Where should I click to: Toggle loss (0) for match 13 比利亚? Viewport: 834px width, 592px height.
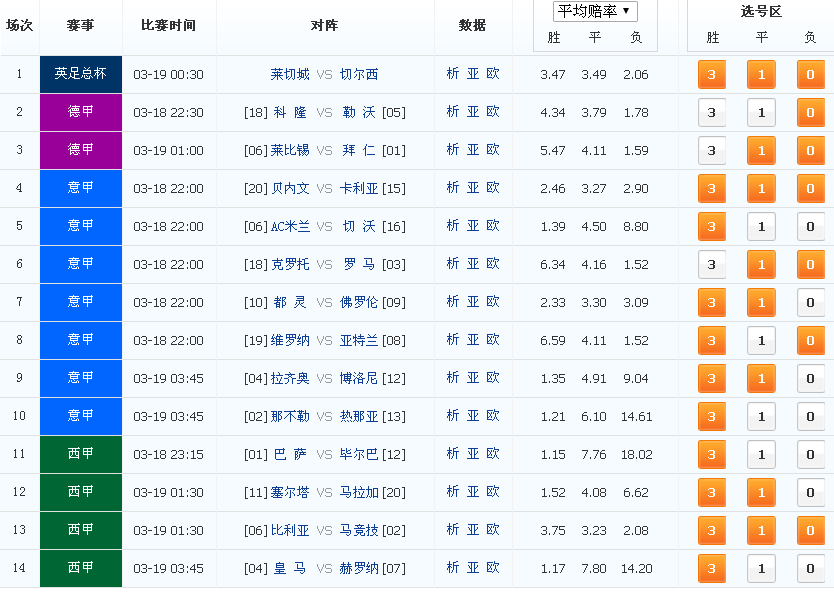pos(811,531)
